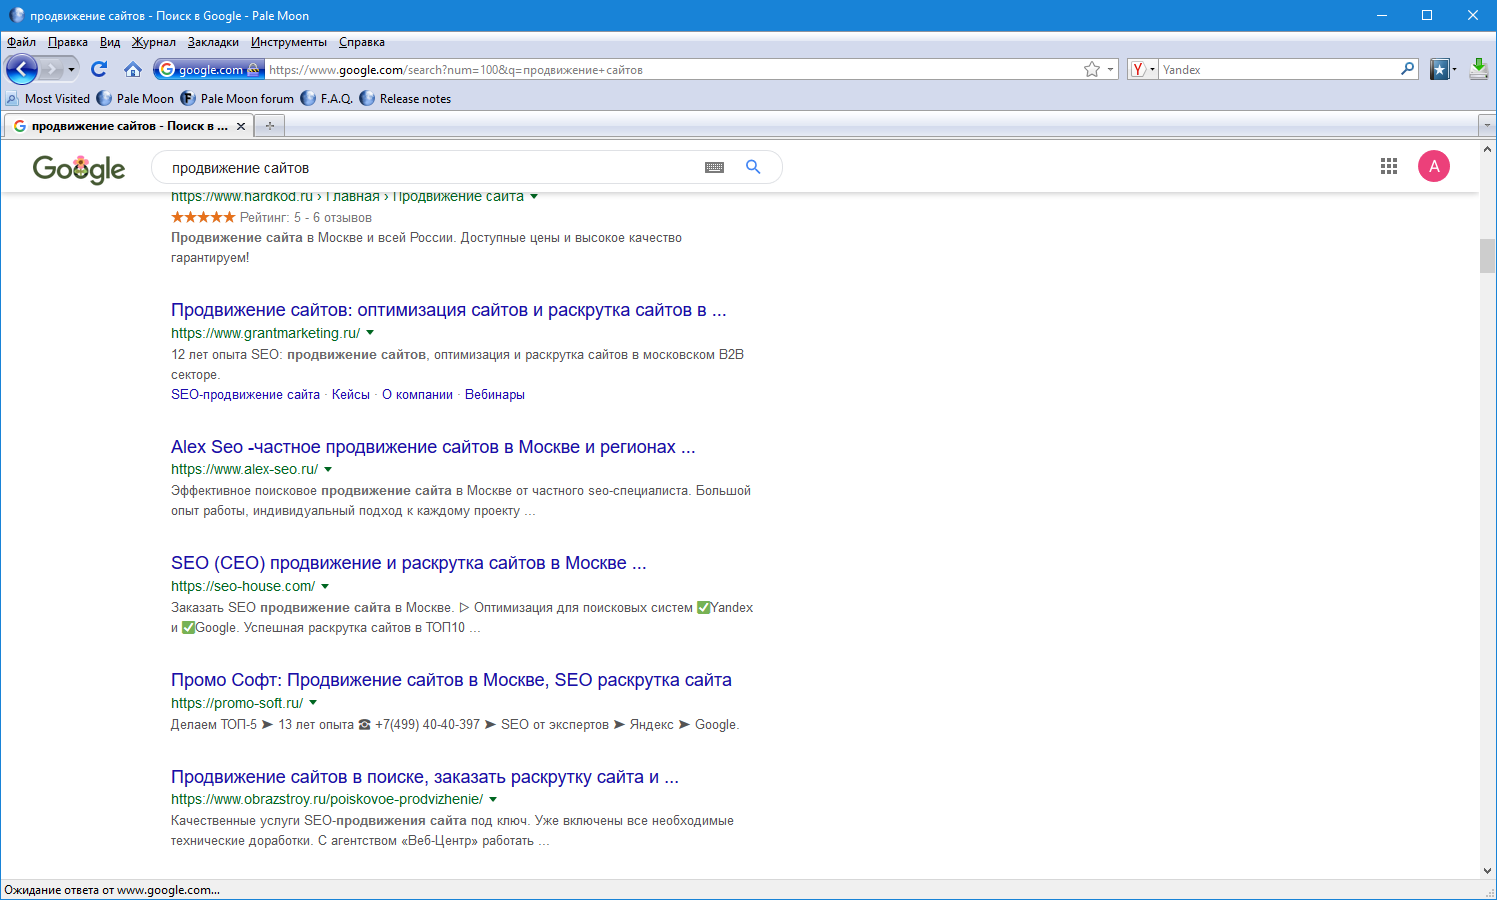Open the URL bar history dropdown
Image resolution: width=1497 pixels, height=900 pixels.
(1110, 69)
